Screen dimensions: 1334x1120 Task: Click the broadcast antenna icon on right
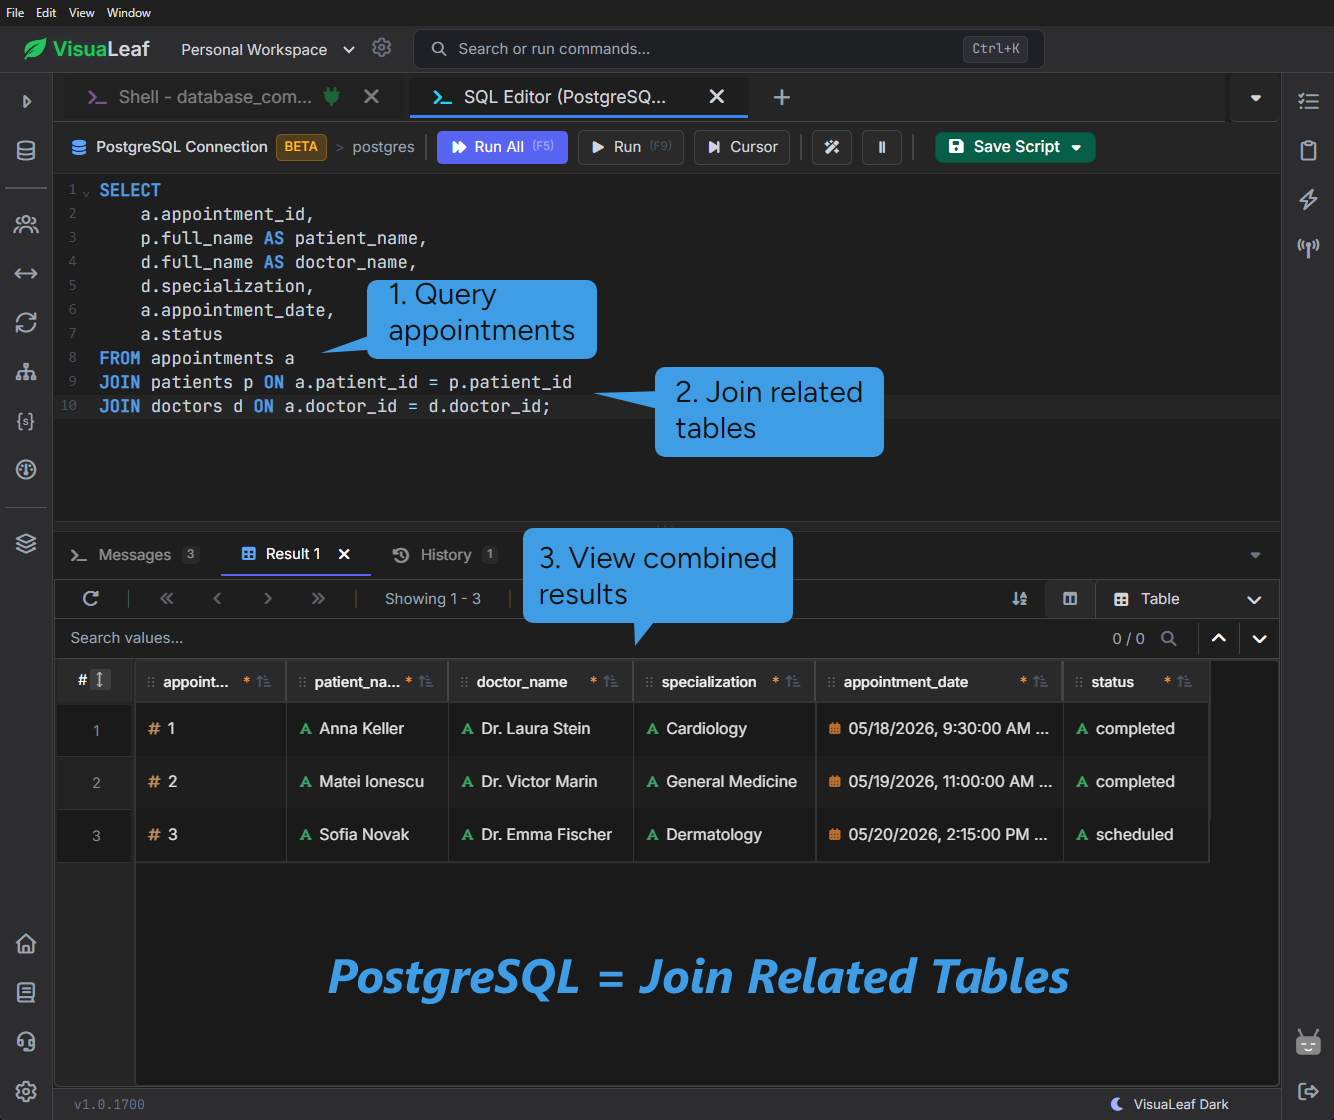click(1308, 247)
